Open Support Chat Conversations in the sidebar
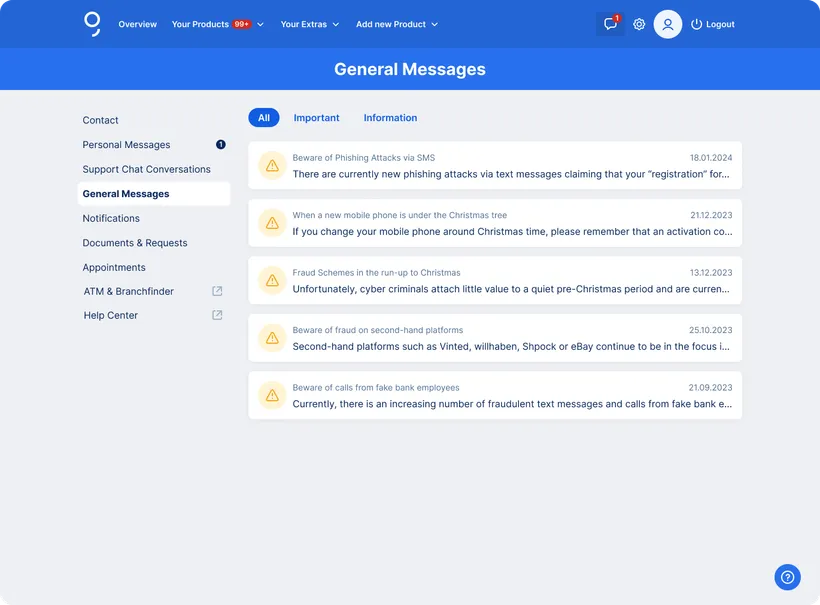820x605 pixels. (146, 169)
